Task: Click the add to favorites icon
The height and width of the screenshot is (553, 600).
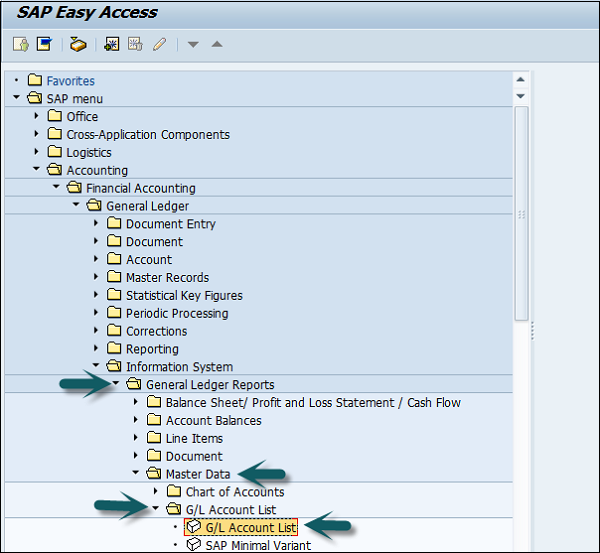Action: tap(111, 44)
